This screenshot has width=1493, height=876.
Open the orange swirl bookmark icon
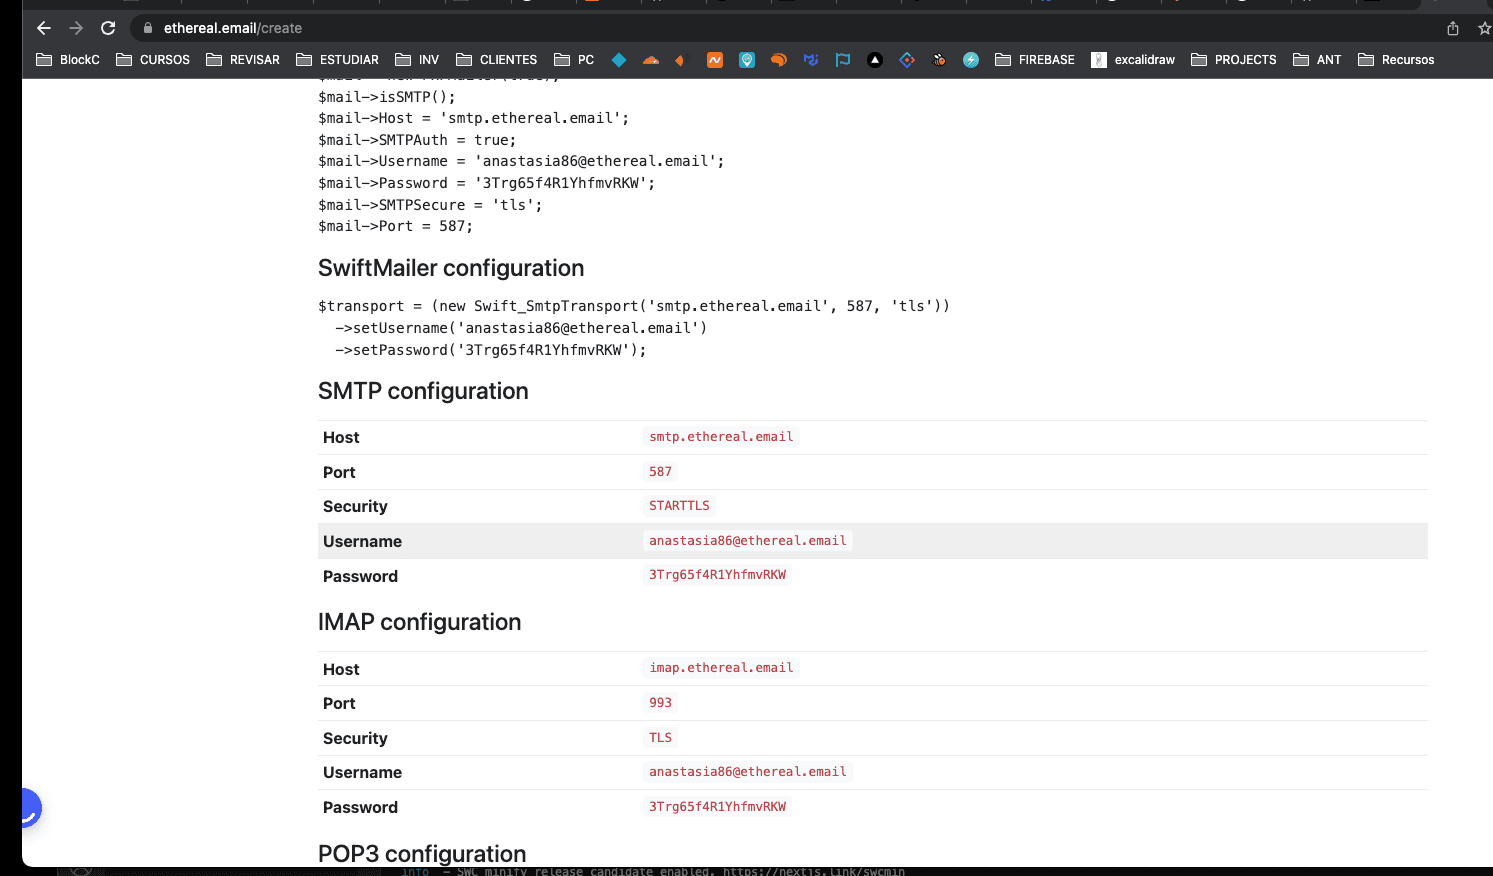[779, 60]
